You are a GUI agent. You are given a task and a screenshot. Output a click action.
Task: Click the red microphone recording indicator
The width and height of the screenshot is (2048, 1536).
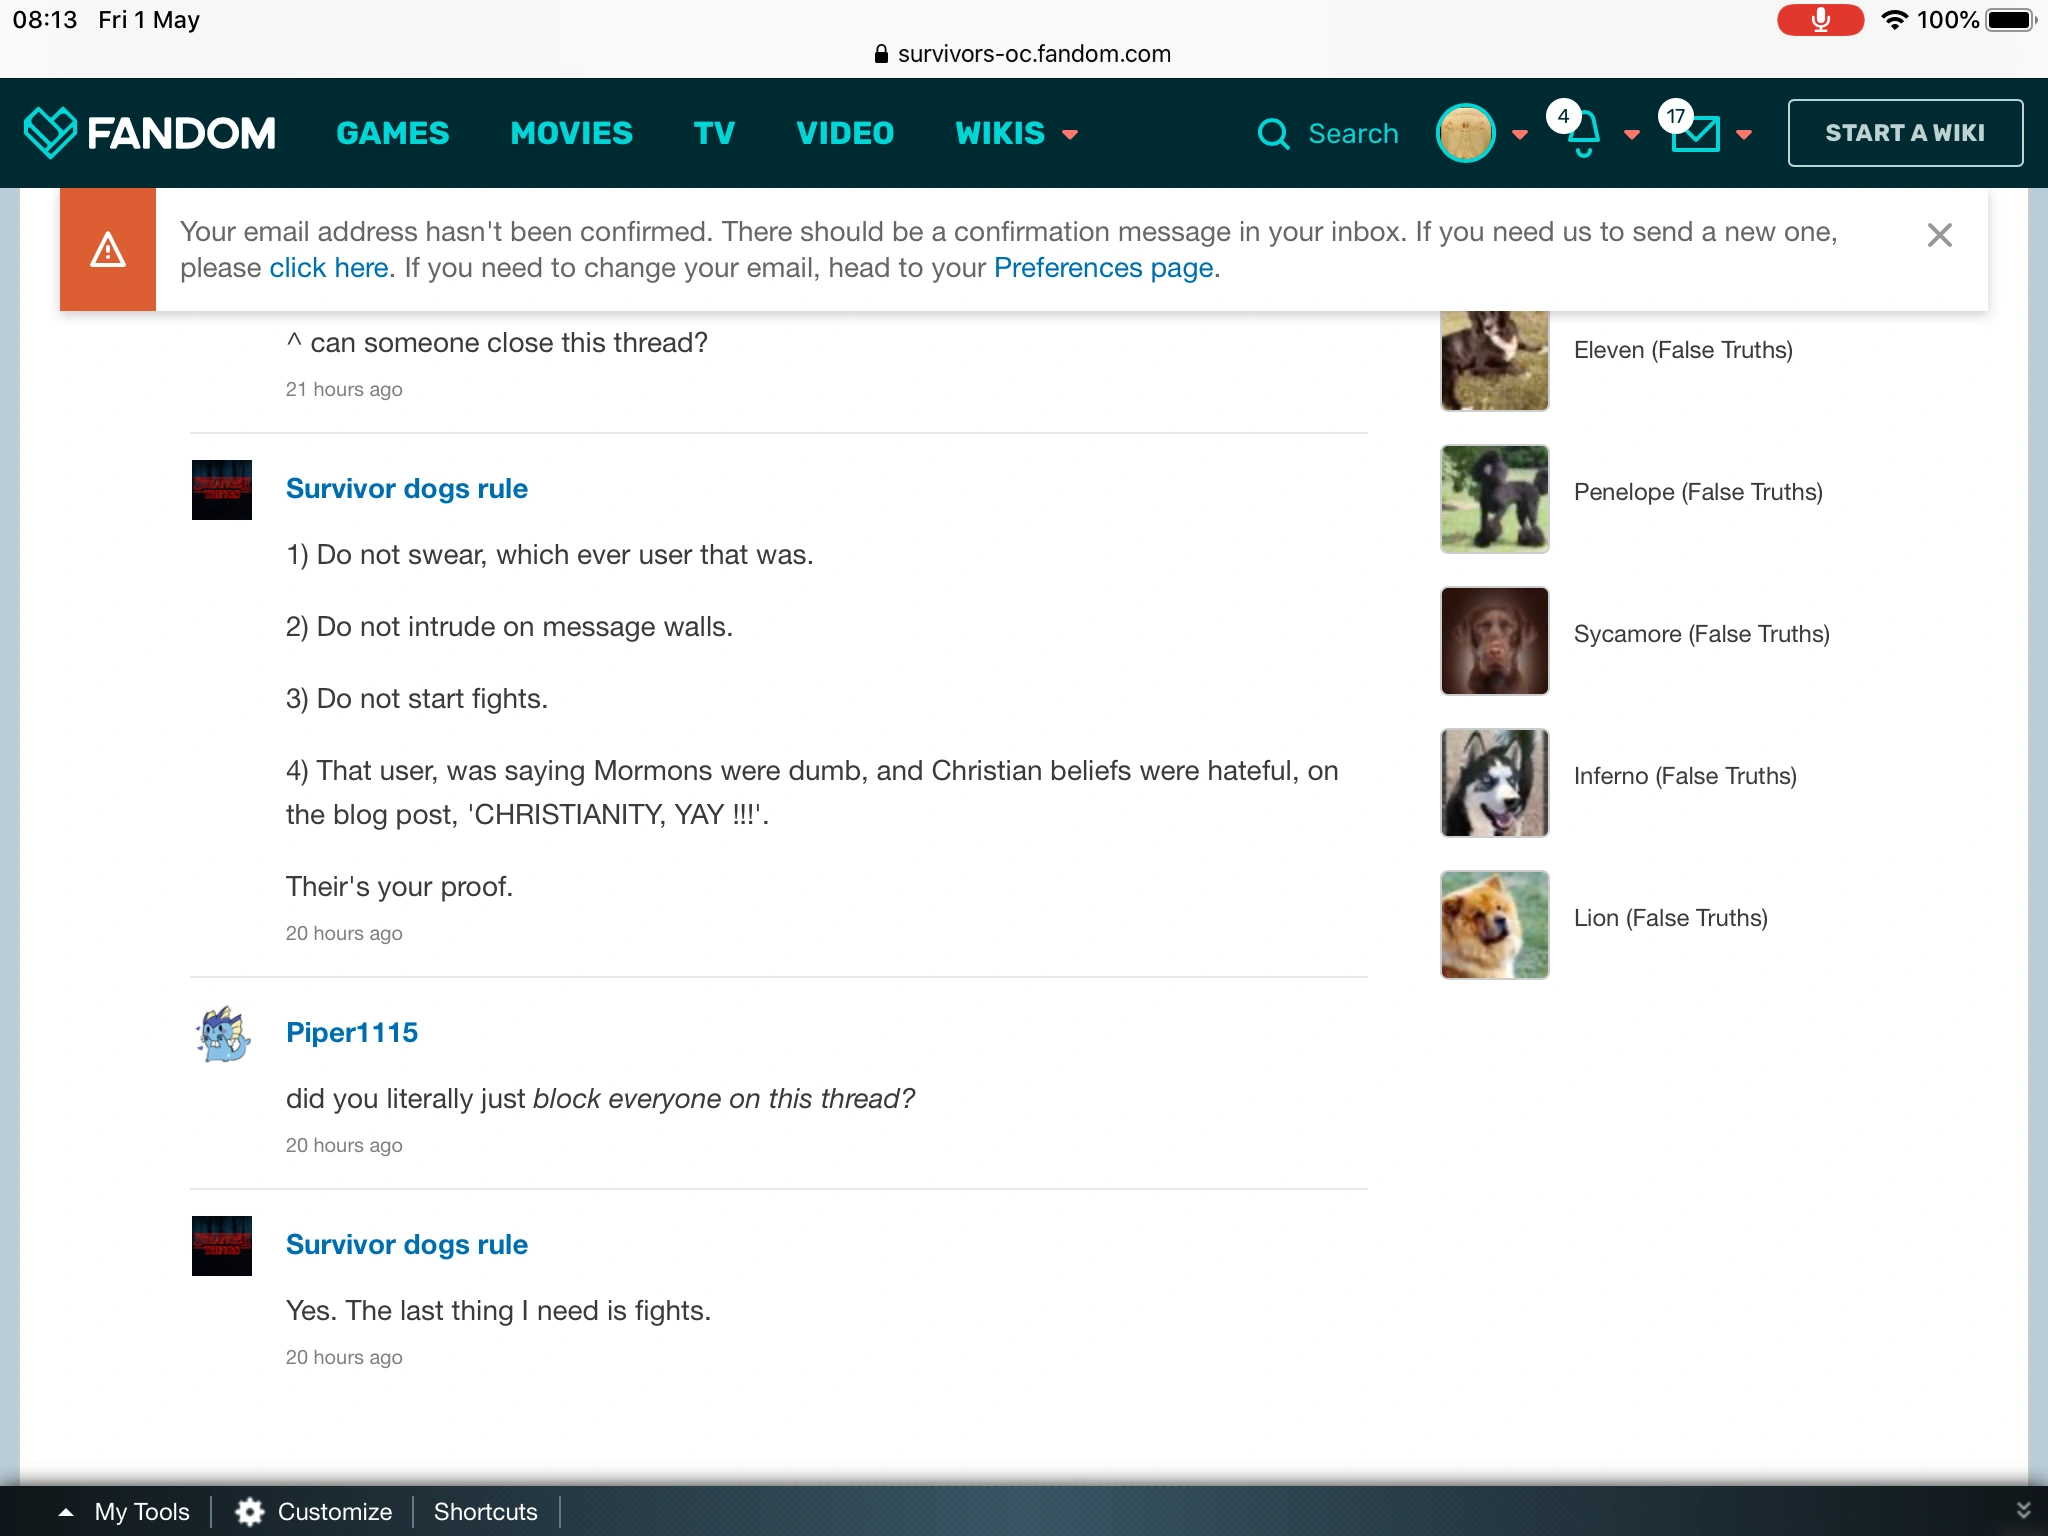[1820, 20]
